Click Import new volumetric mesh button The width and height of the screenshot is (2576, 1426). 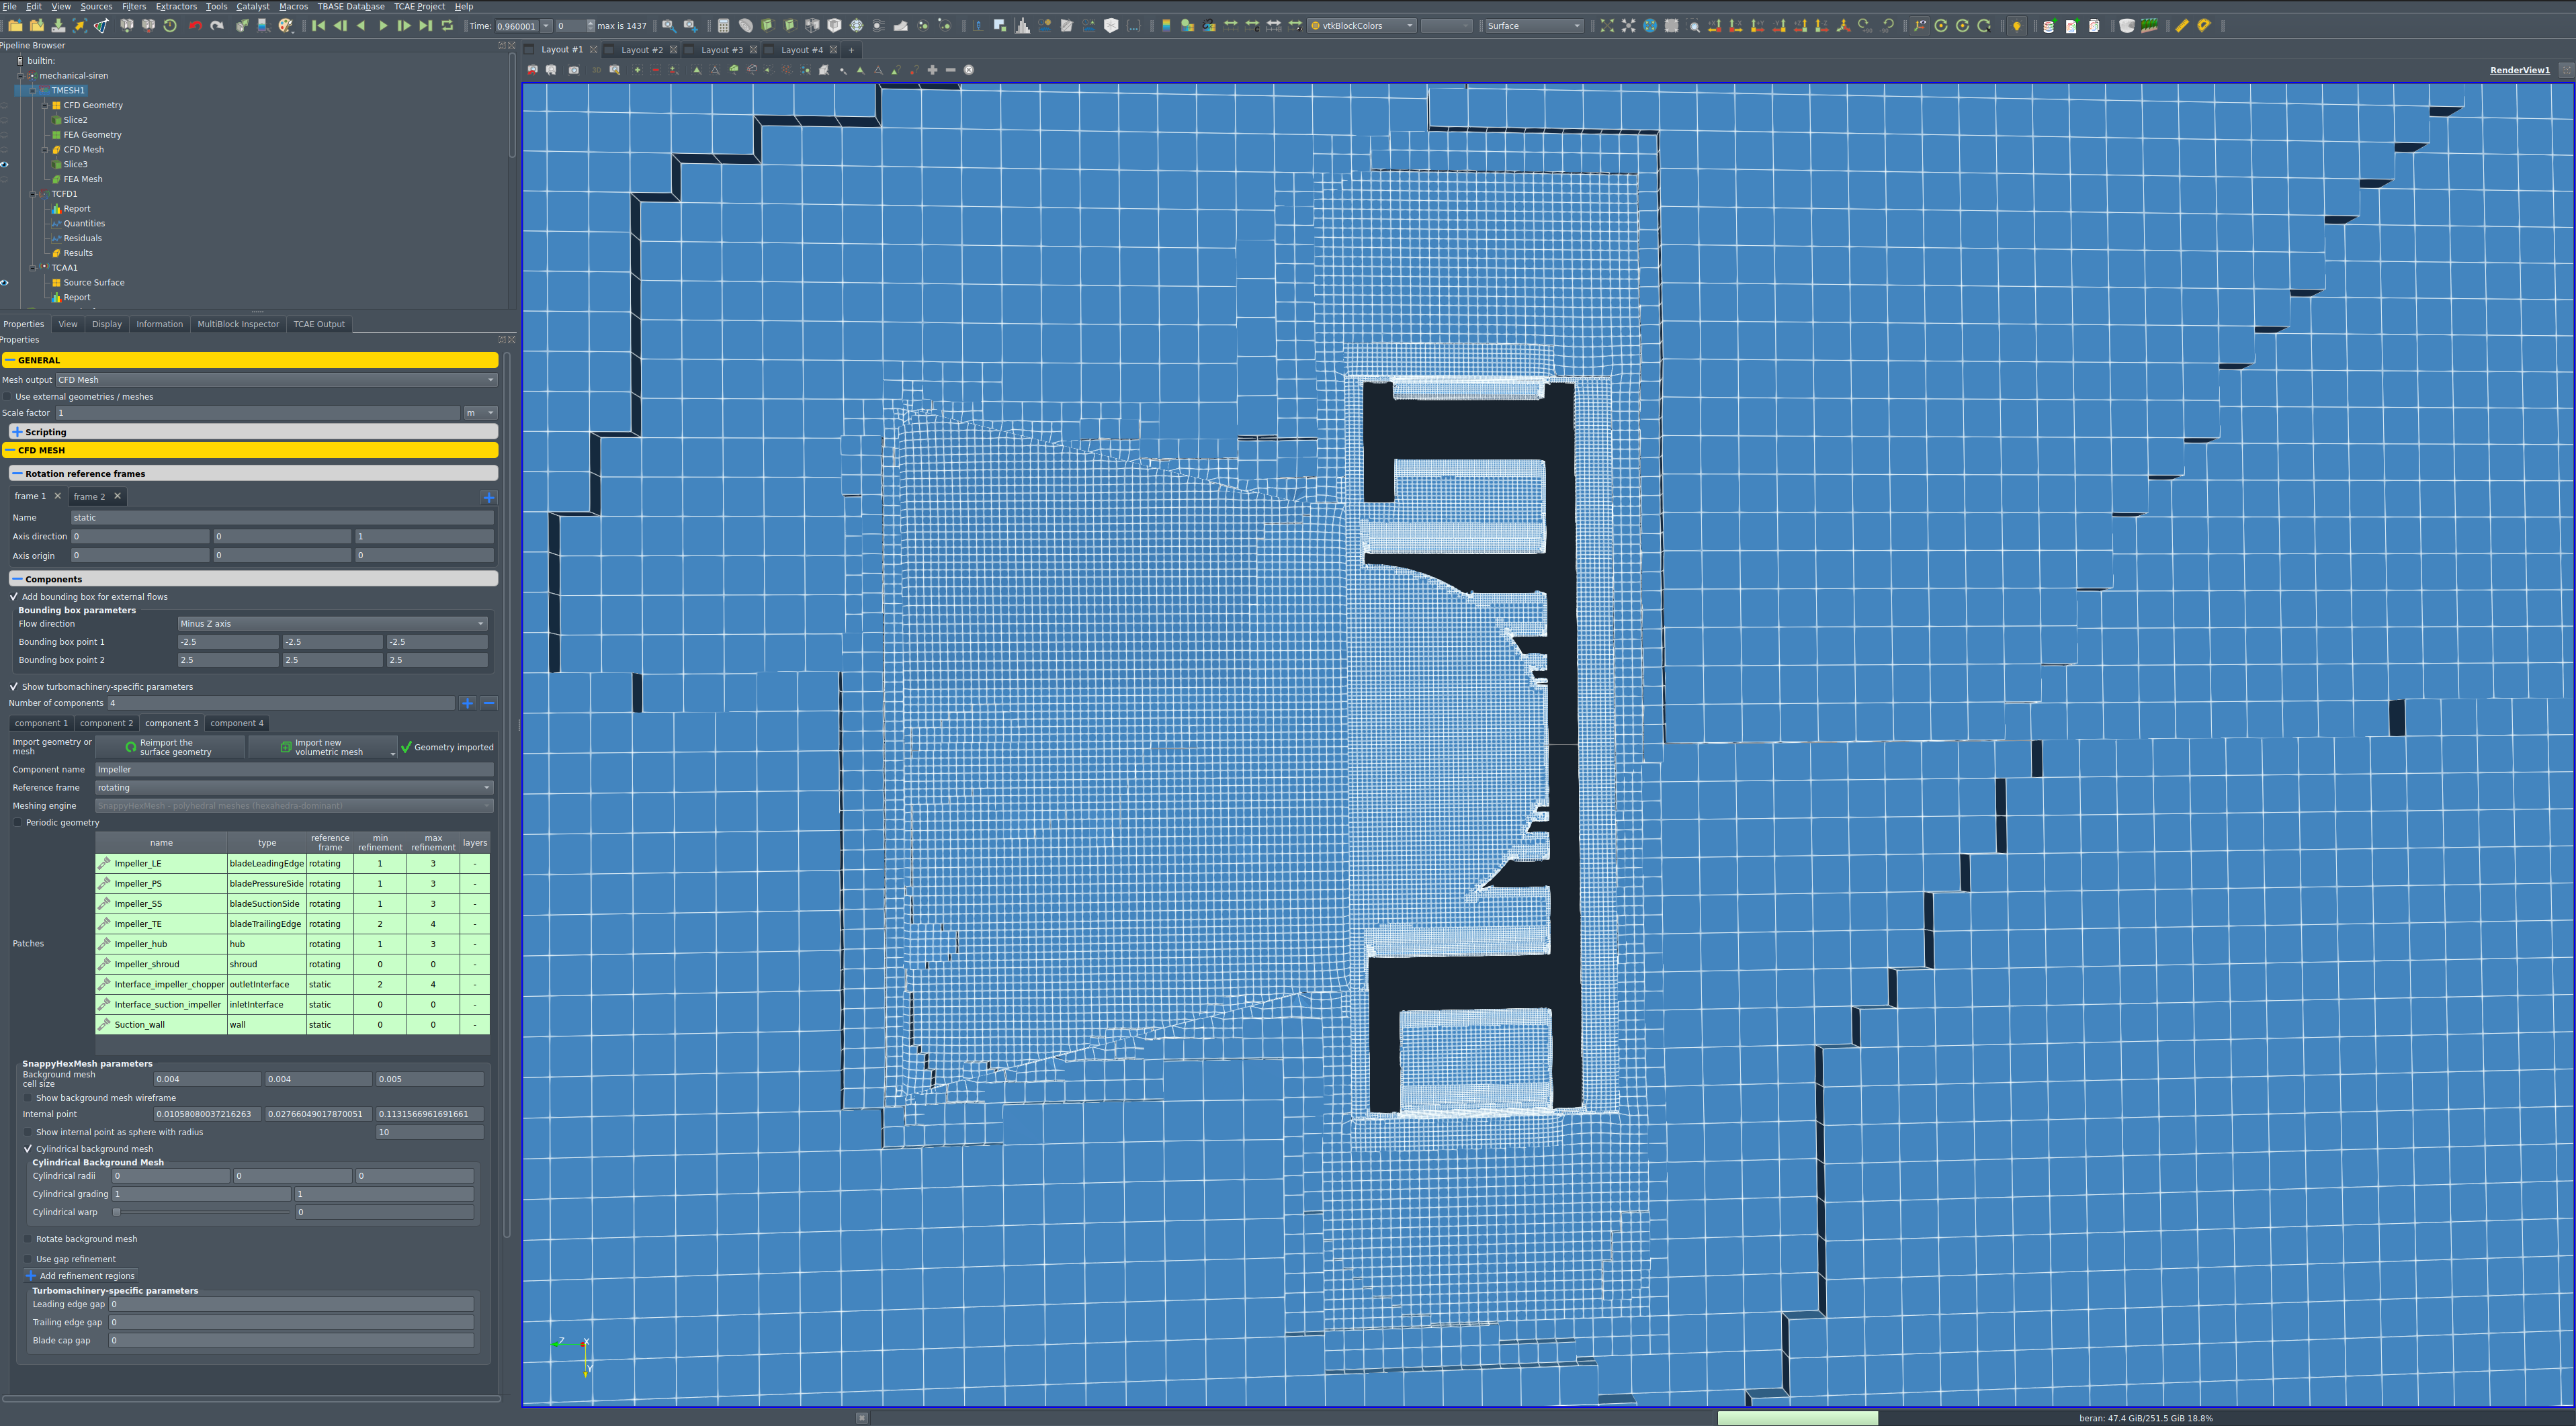point(323,747)
